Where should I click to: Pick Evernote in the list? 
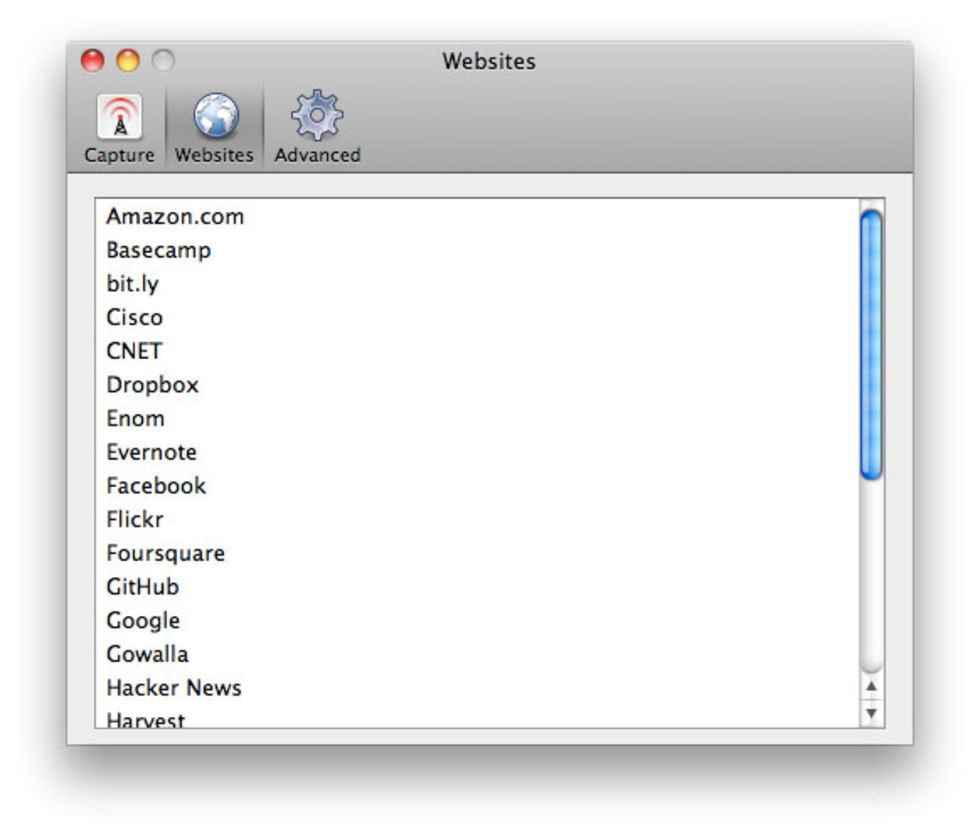coord(478,453)
